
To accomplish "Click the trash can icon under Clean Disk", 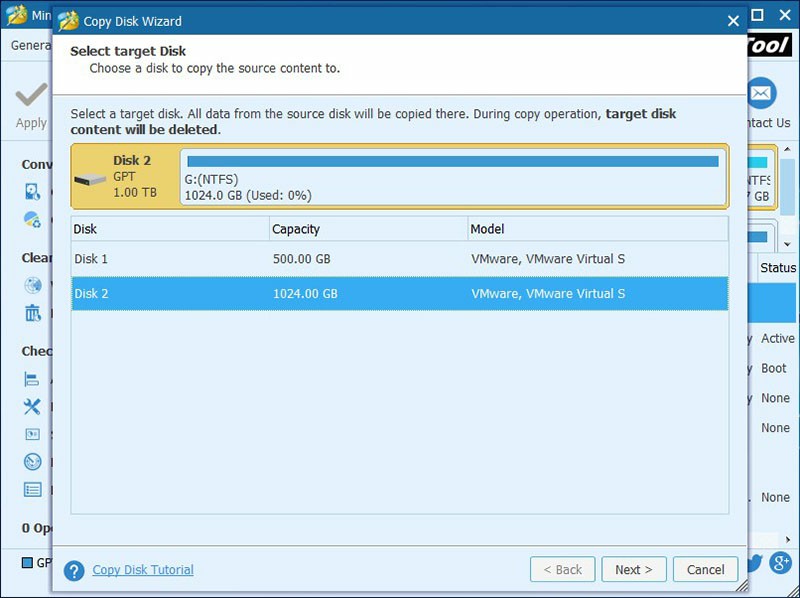I will 33,313.
